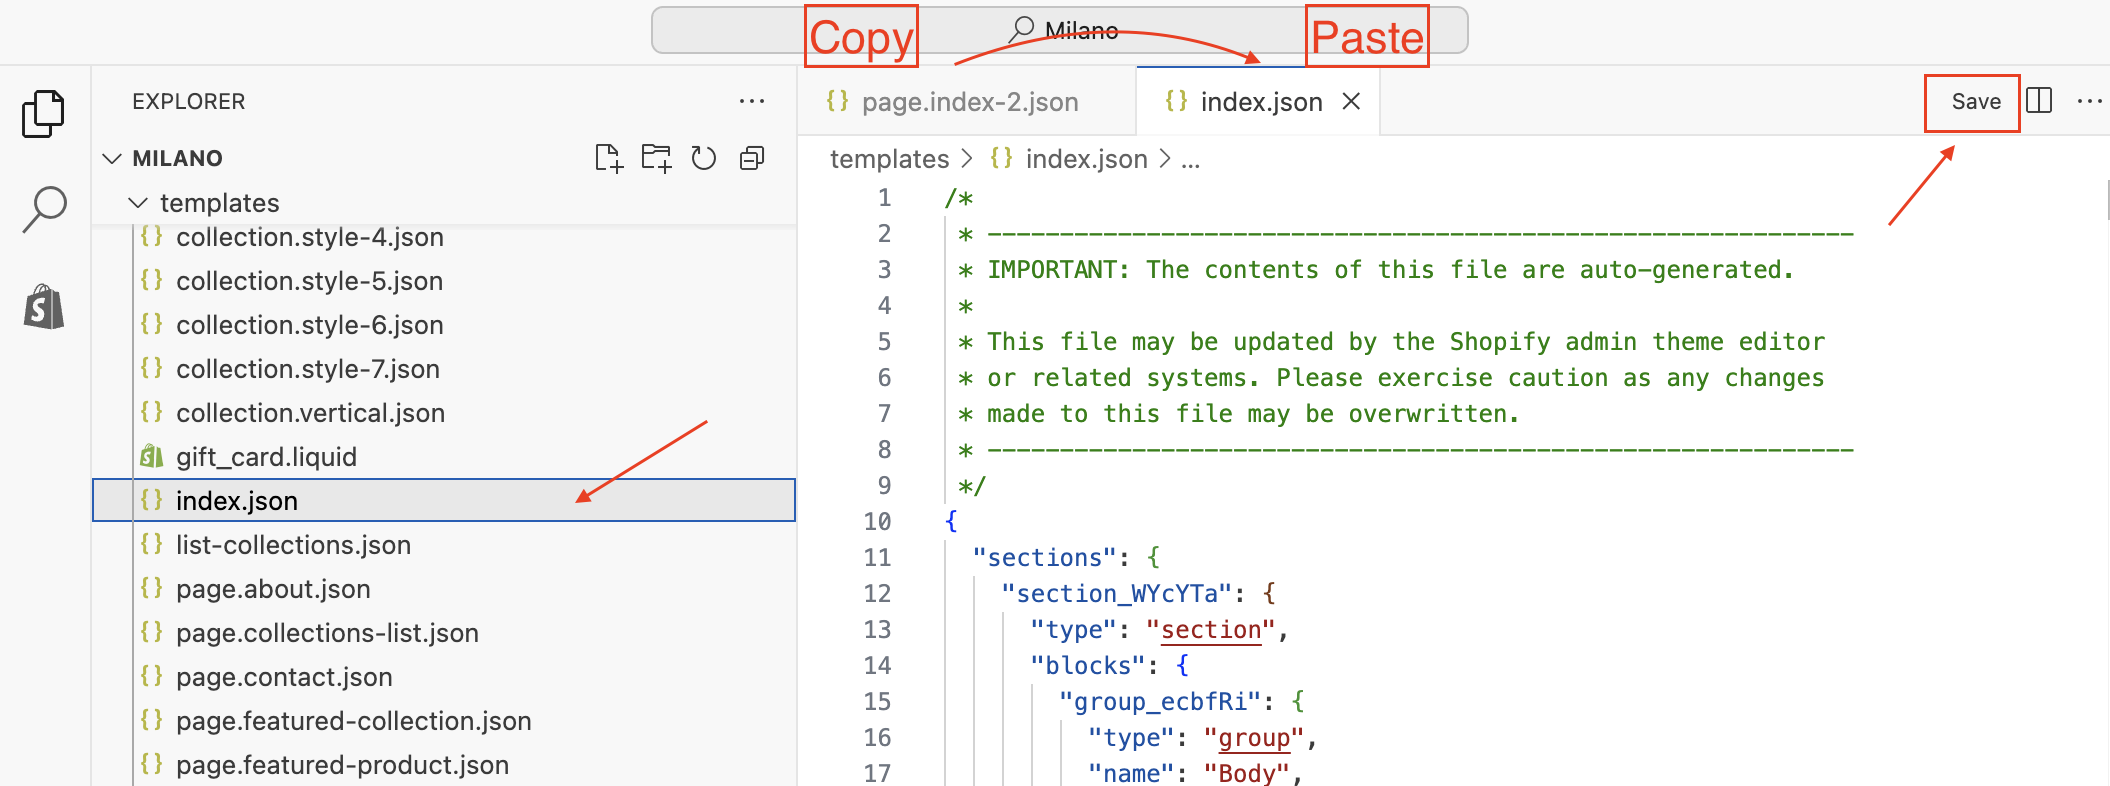Click the "Body" value on line 17
This screenshot has width=2110, height=786.
coord(1247,773)
